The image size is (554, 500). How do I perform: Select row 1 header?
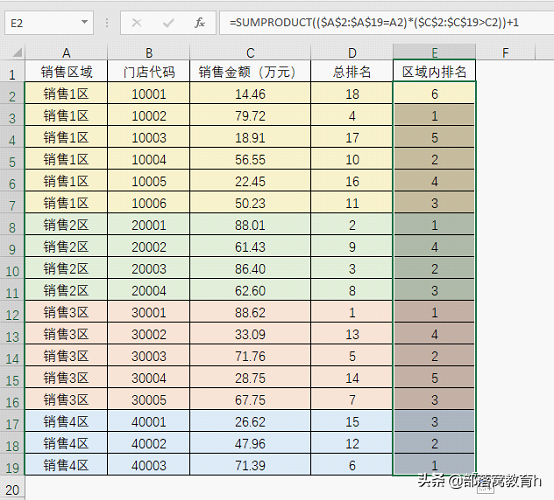12,72
